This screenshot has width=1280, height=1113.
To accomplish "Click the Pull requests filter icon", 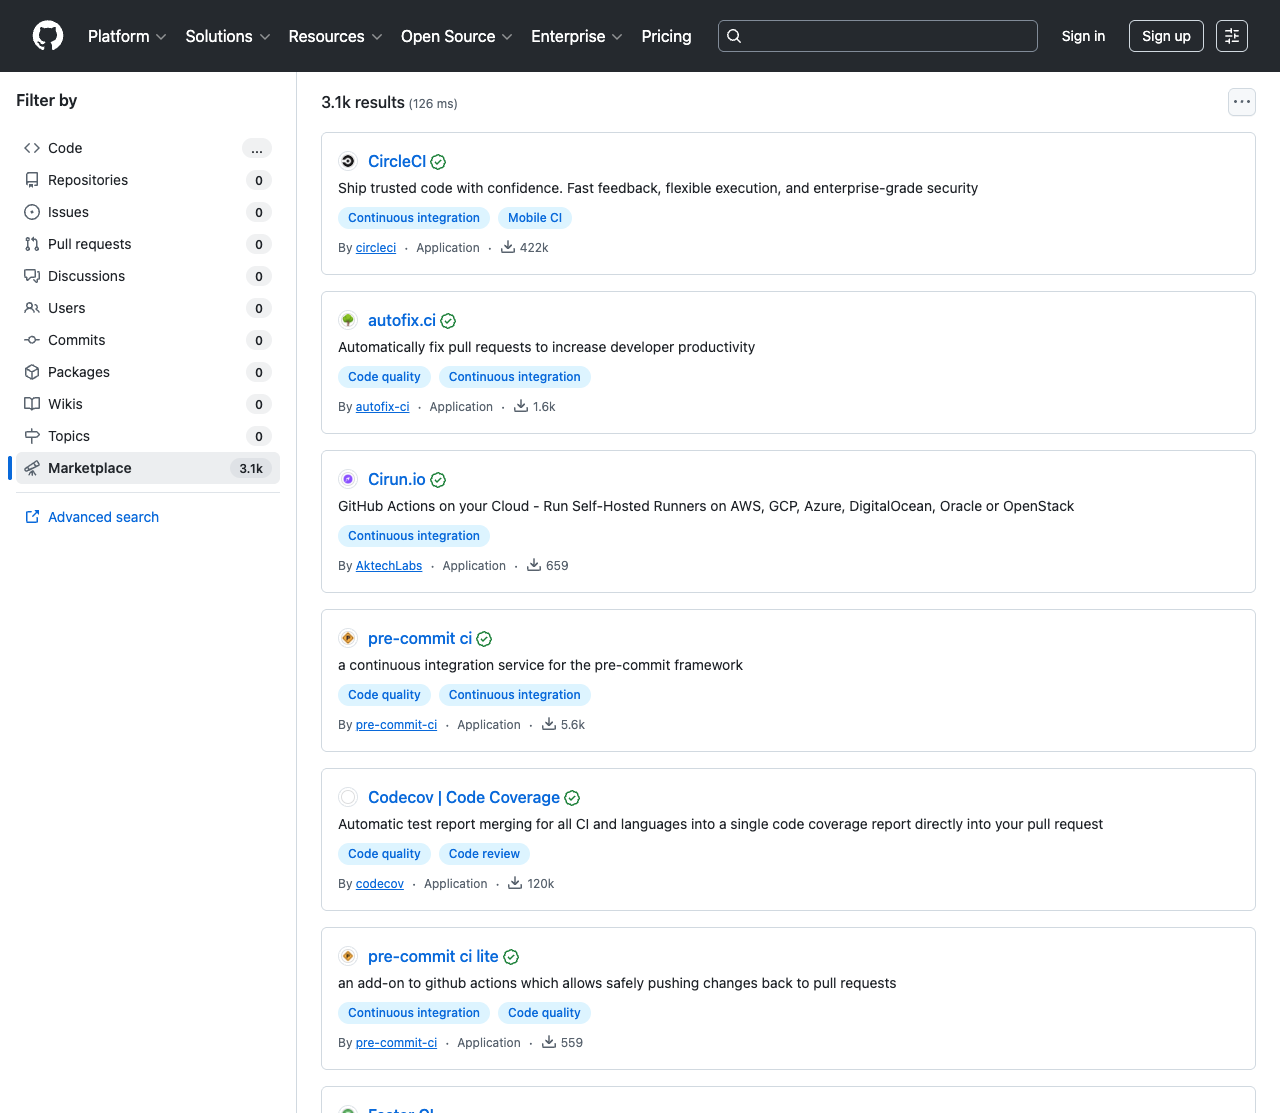I will coord(32,244).
